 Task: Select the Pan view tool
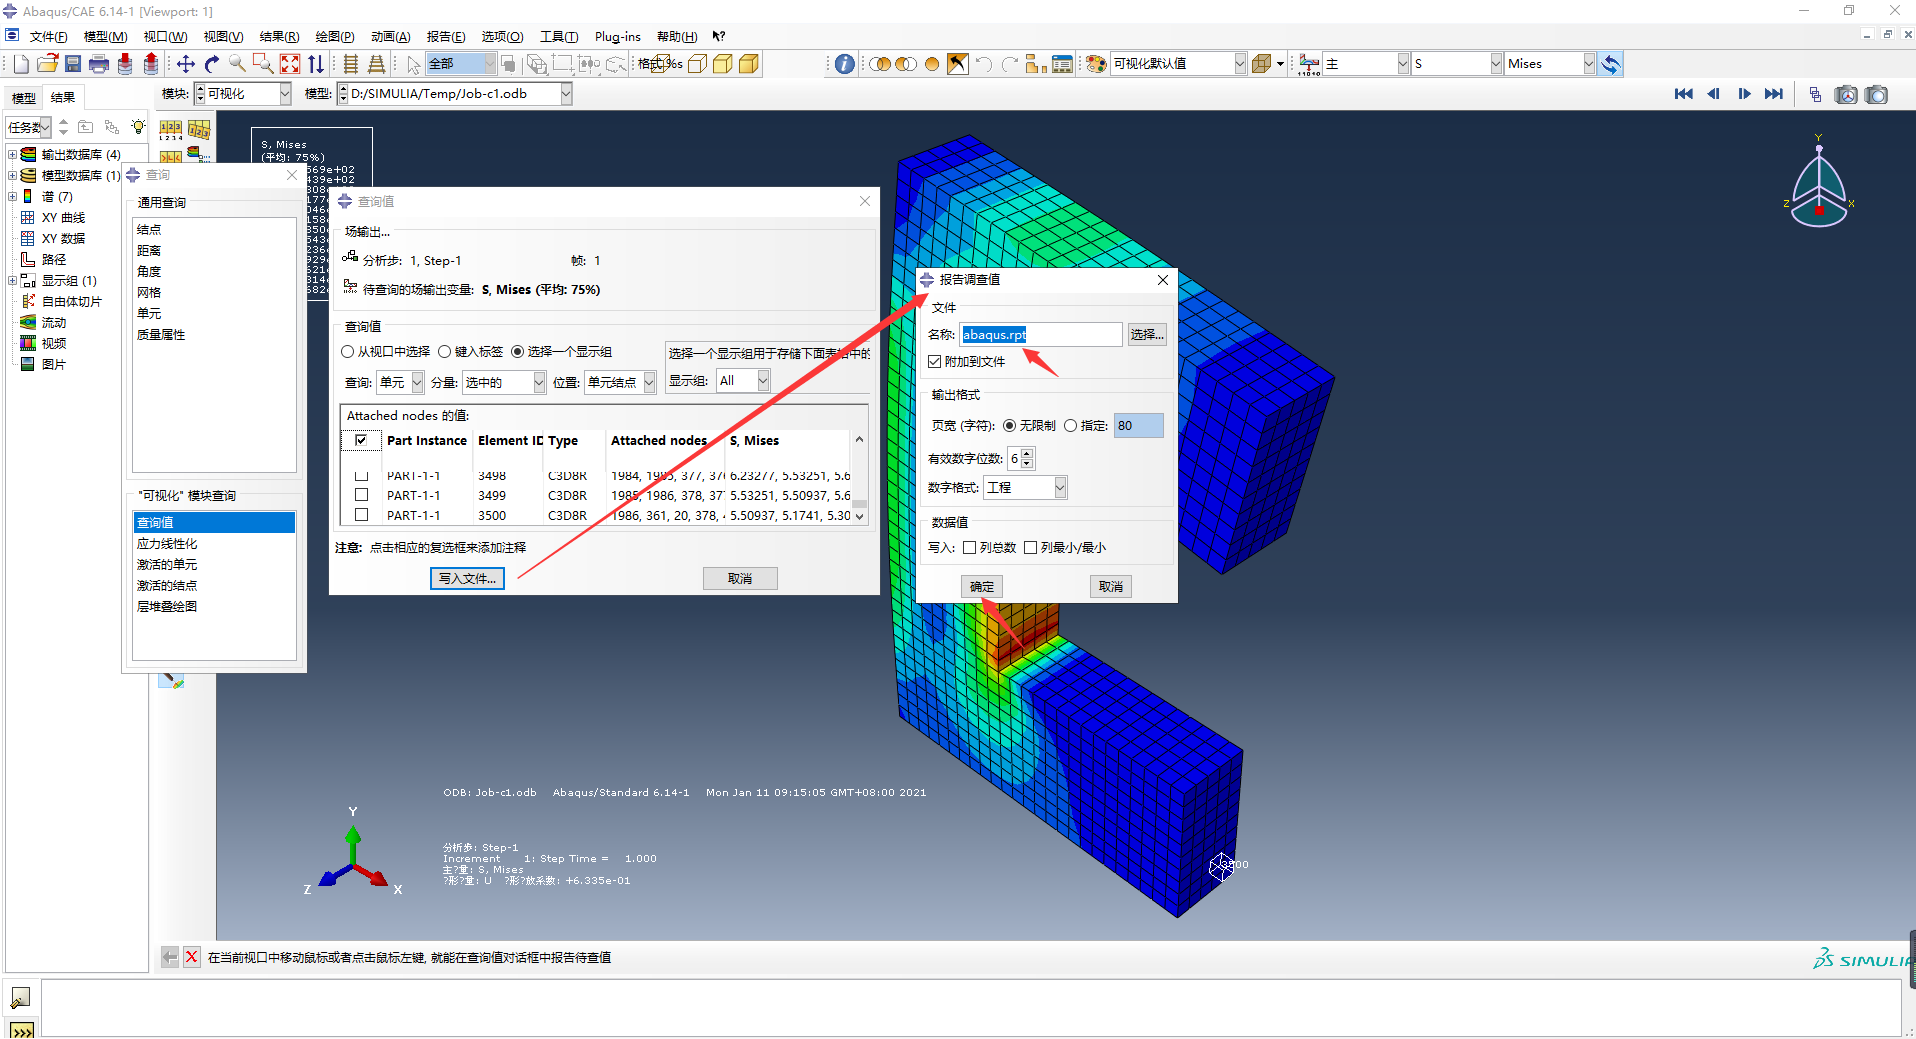186,64
